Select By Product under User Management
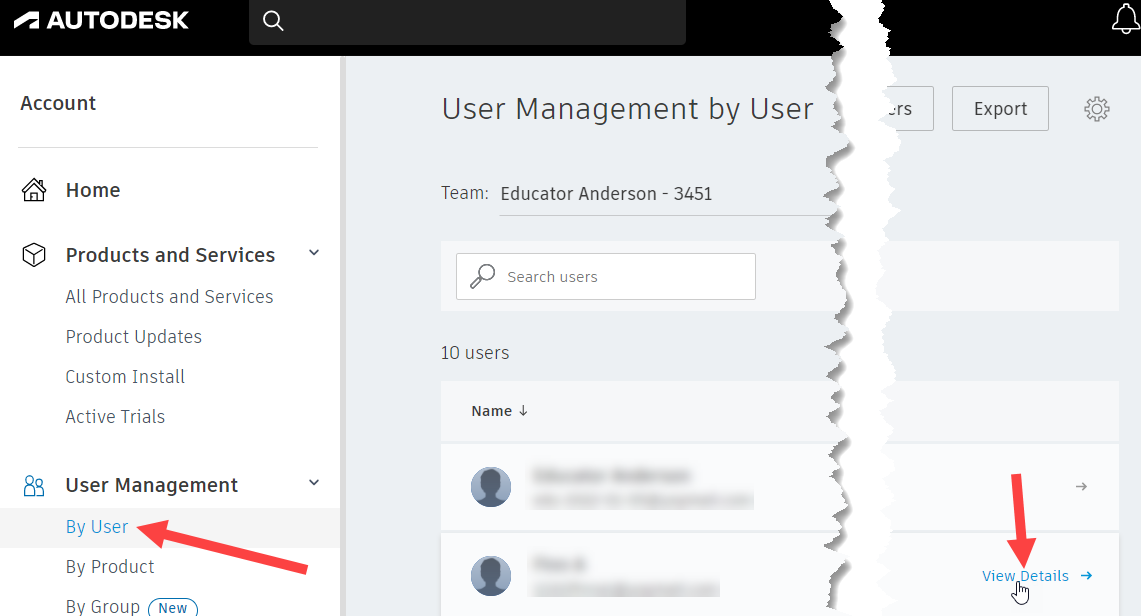The height and width of the screenshot is (616, 1141). (110, 567)
